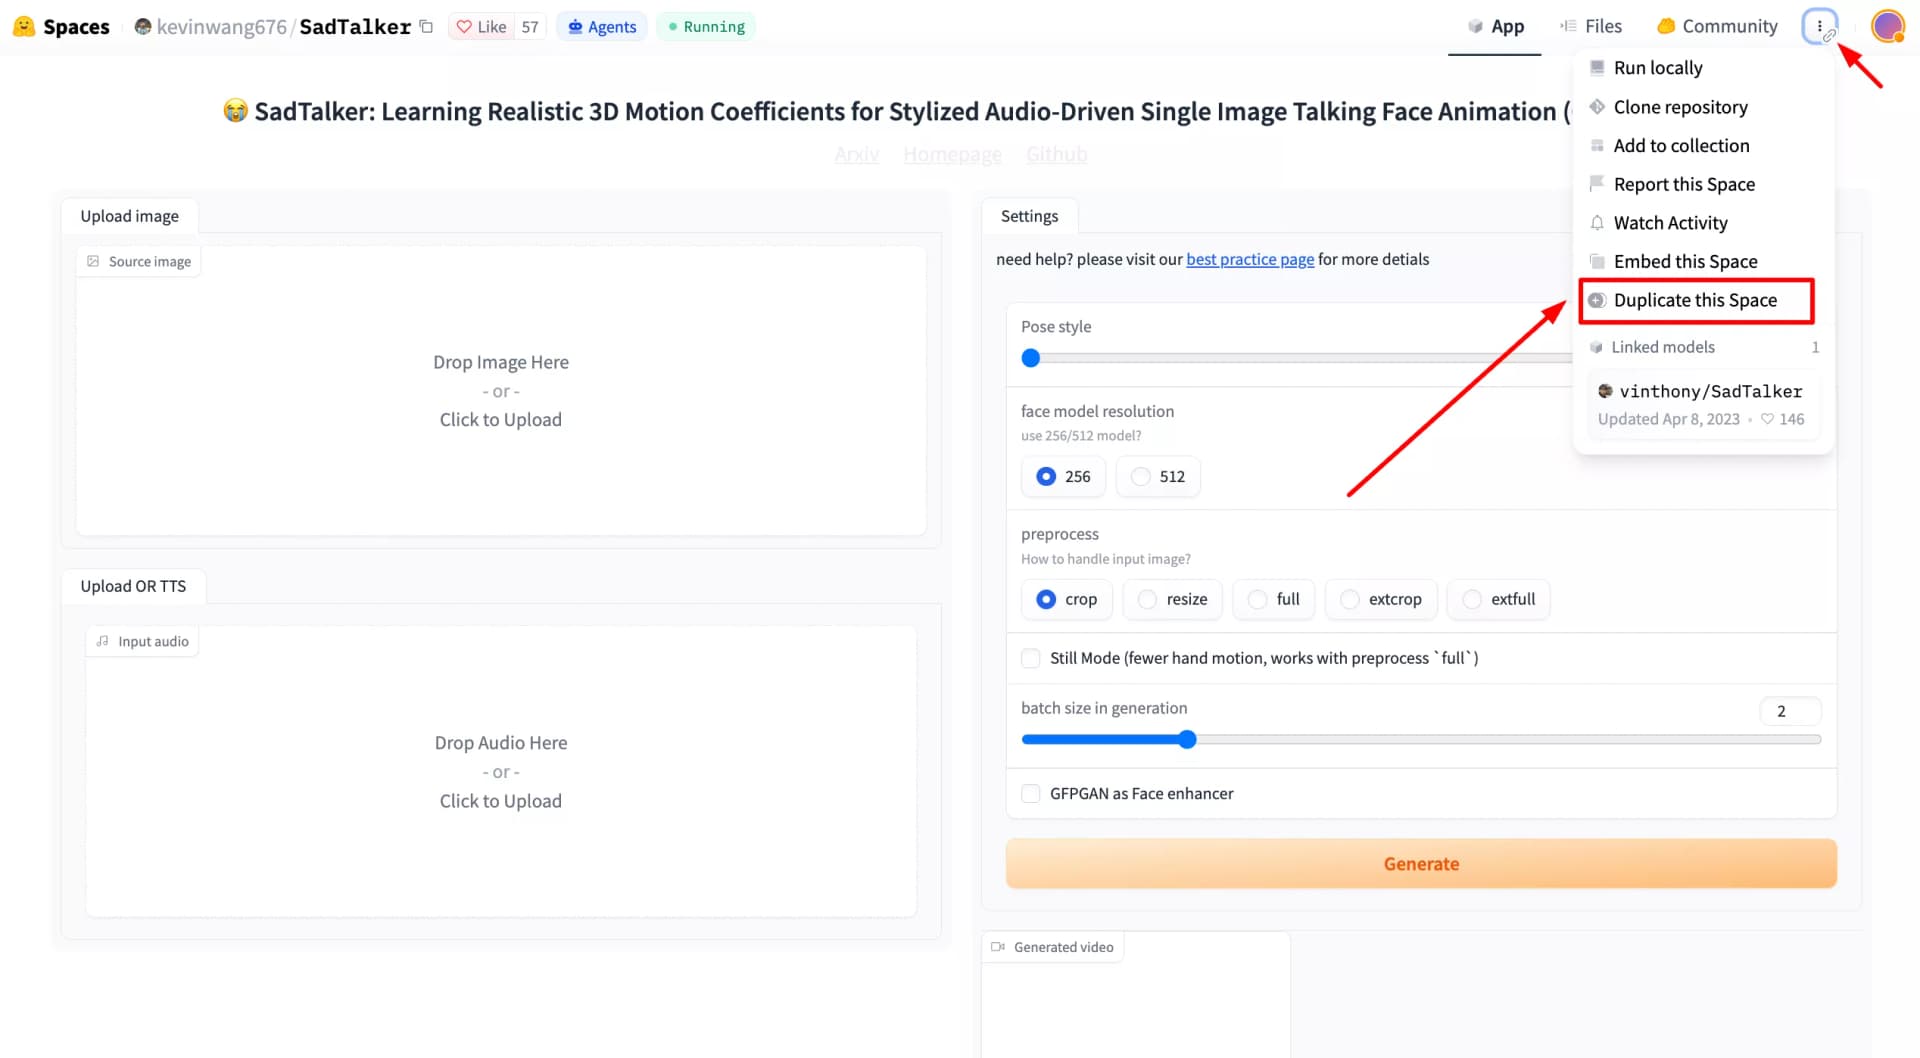Click the "Updated Apr 8, 2023" text
Screen dimensions: 1920x1058
1668,420
